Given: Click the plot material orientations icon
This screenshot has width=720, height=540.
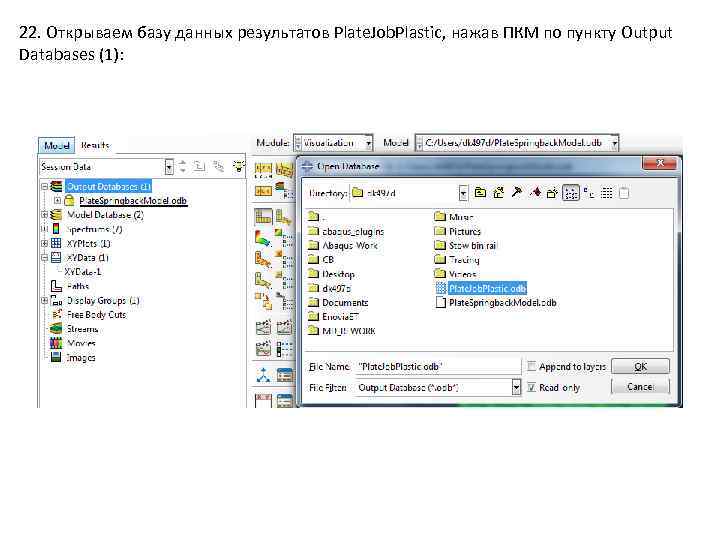Looking at the screenshot, I should point(263,280).
